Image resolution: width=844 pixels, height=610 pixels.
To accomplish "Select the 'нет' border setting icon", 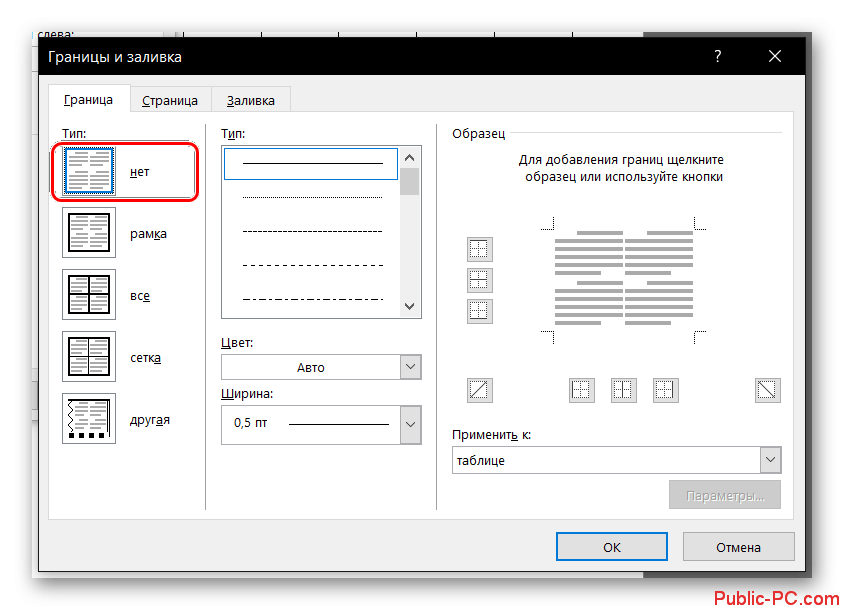I will (89, 171).
